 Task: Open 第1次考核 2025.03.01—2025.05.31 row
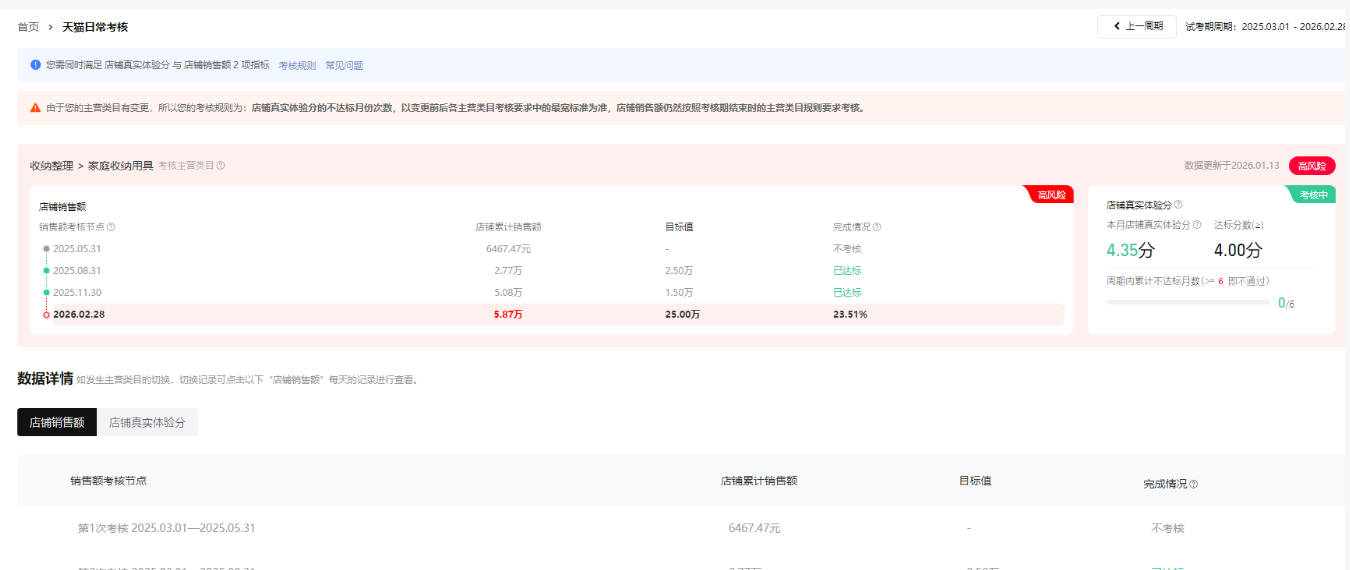pyautogui.click(x=166, y=528)
